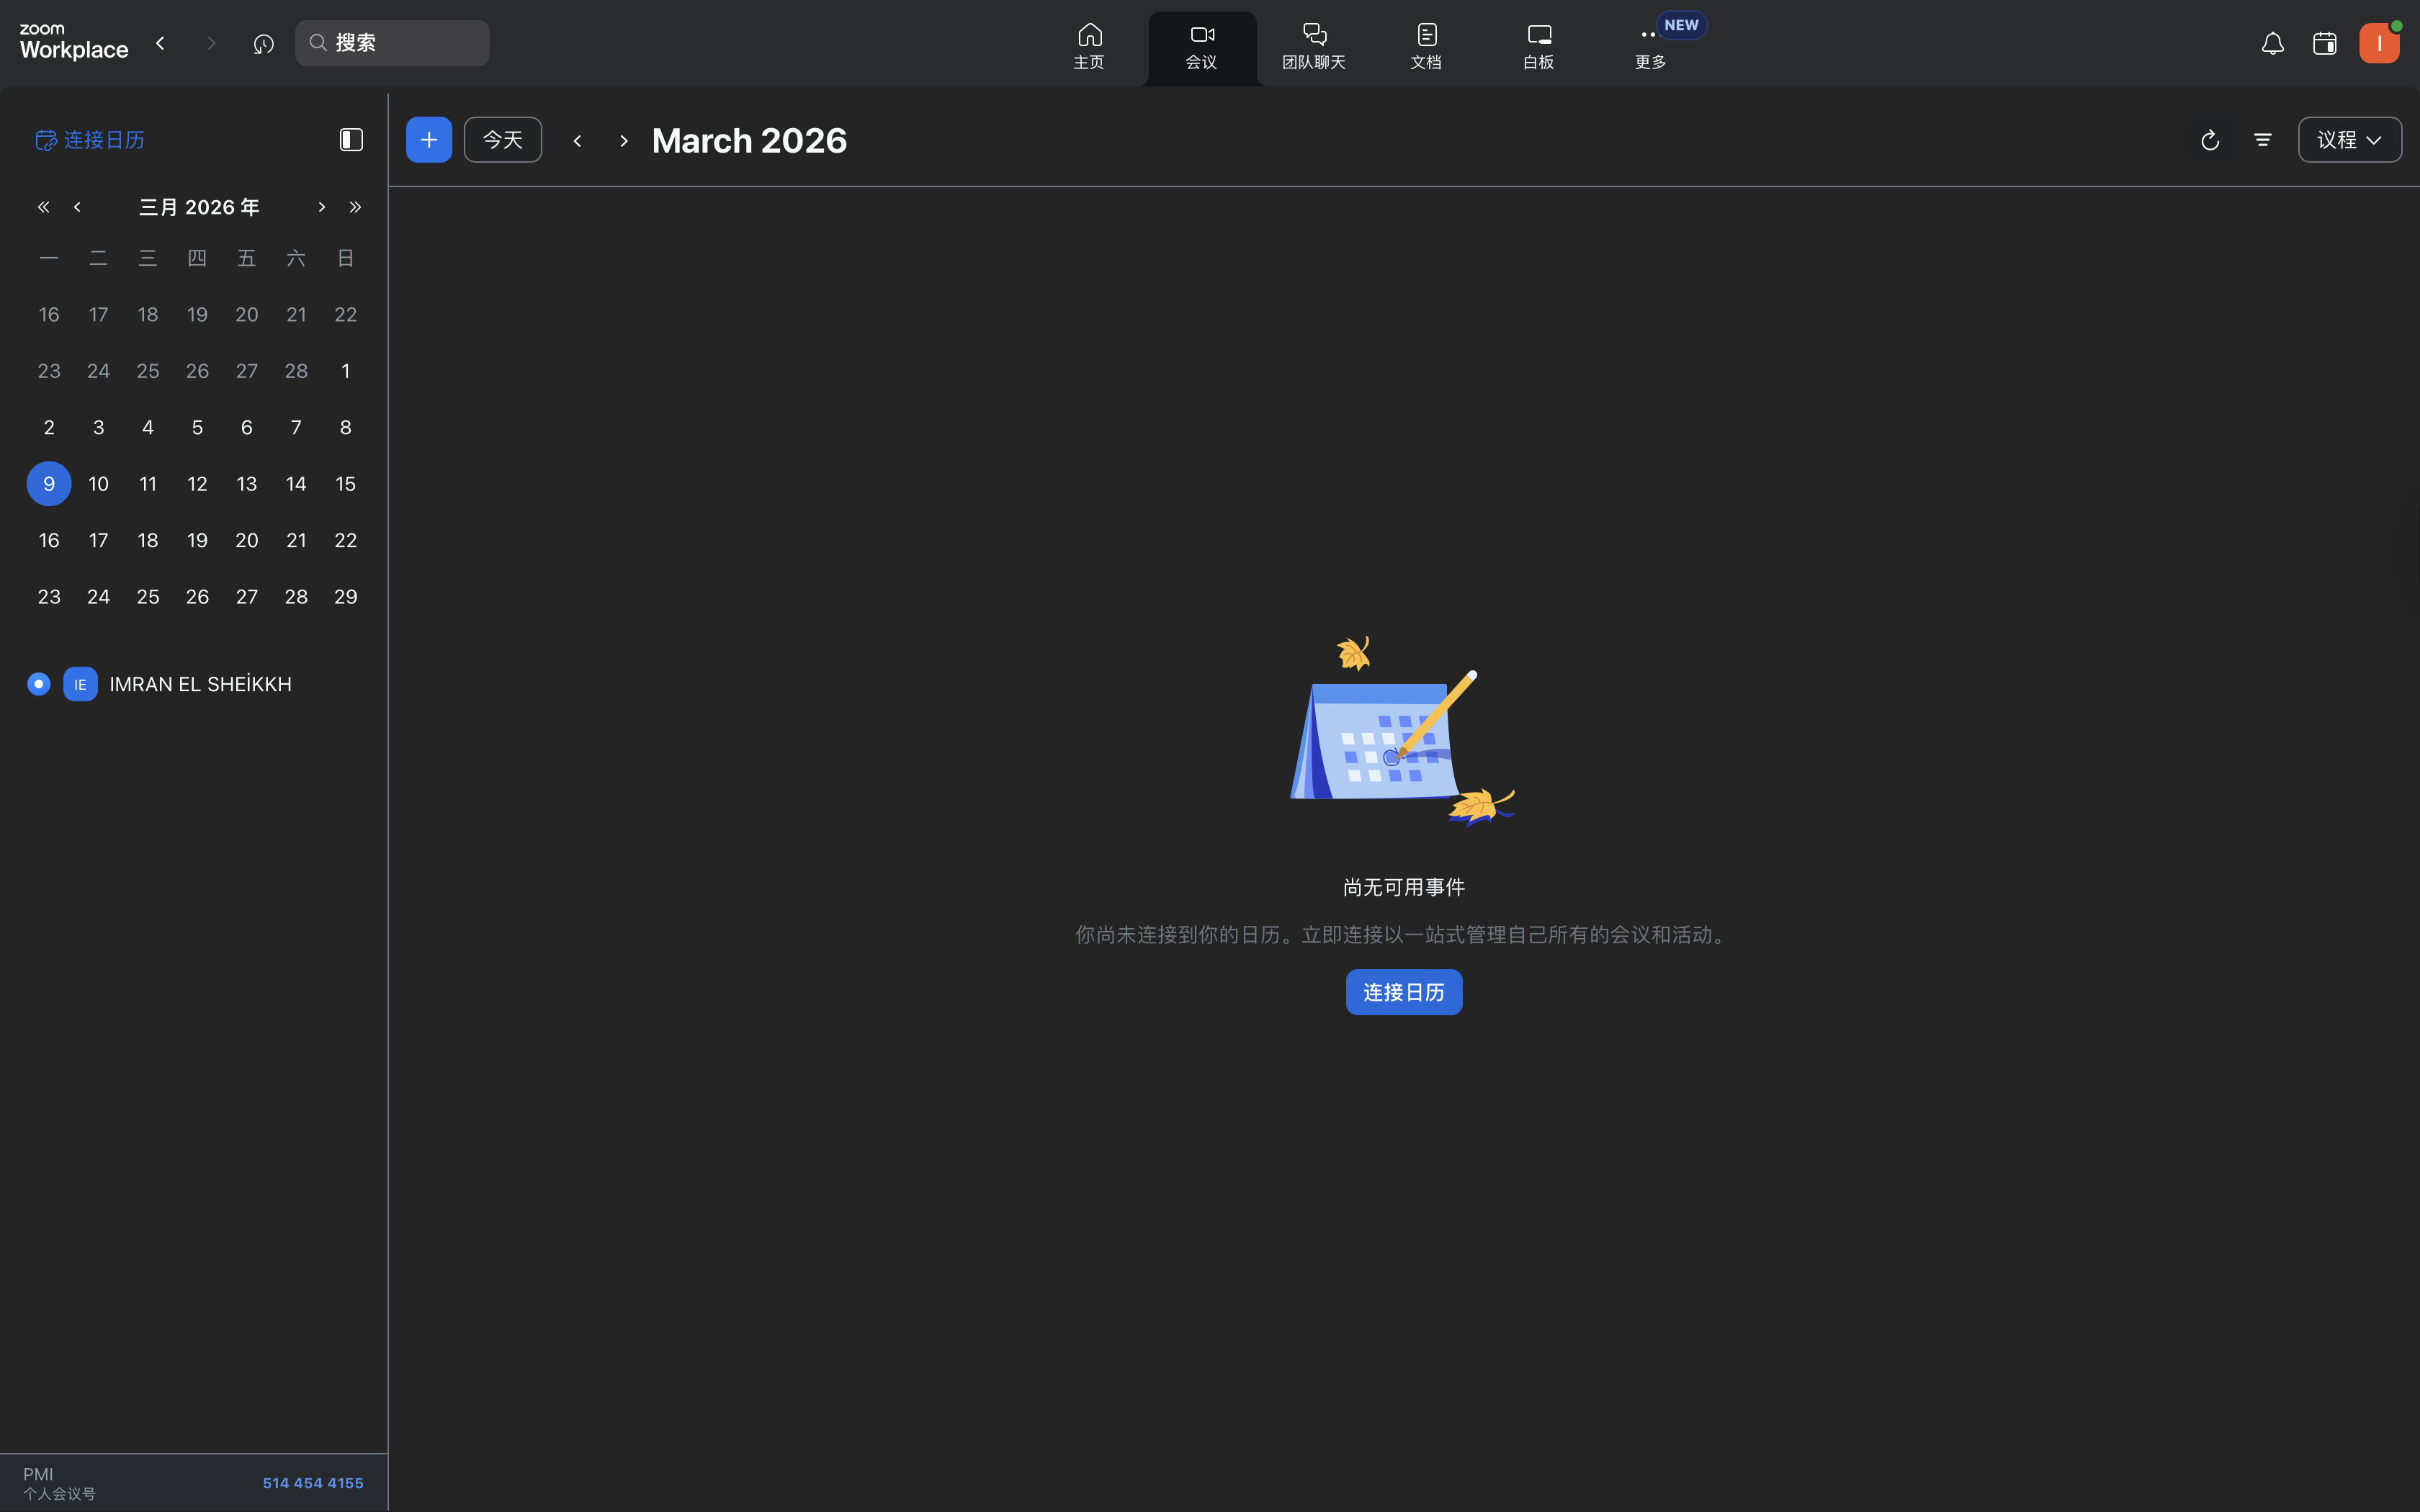Image resolution: width=2420 pixels, height=1512 pixels.
Task: Select March 18 in mini calendar
Action: (x=148, y=540)
